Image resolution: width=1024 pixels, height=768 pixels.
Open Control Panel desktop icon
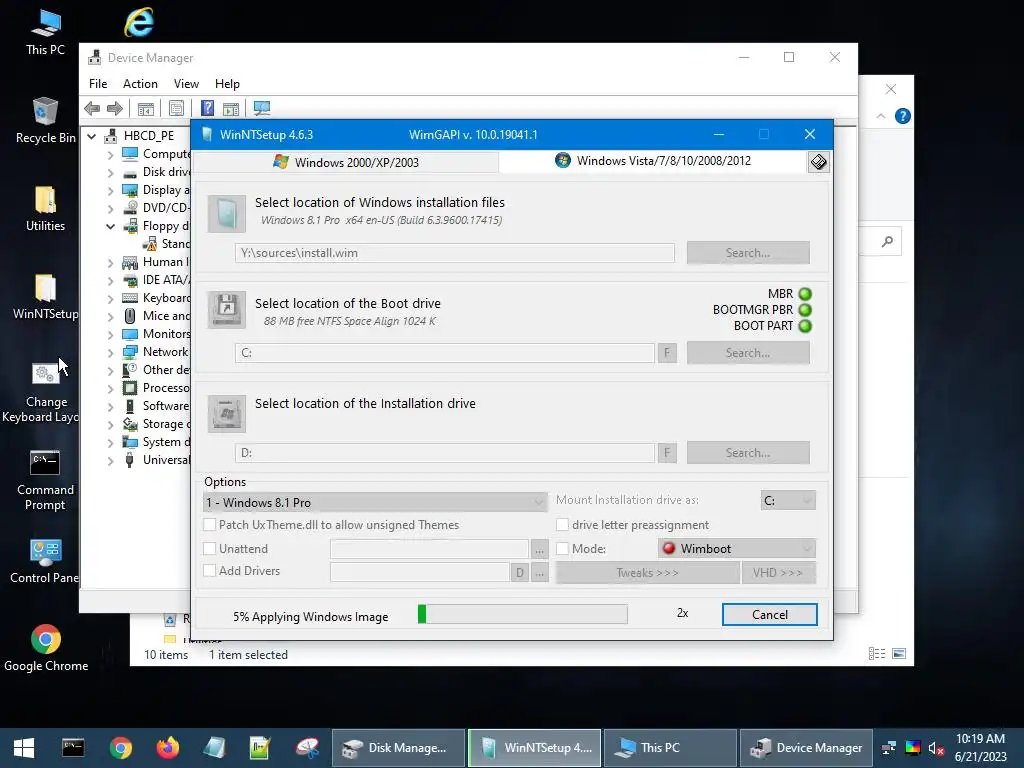pyautogui.click(x=45, y=561)
